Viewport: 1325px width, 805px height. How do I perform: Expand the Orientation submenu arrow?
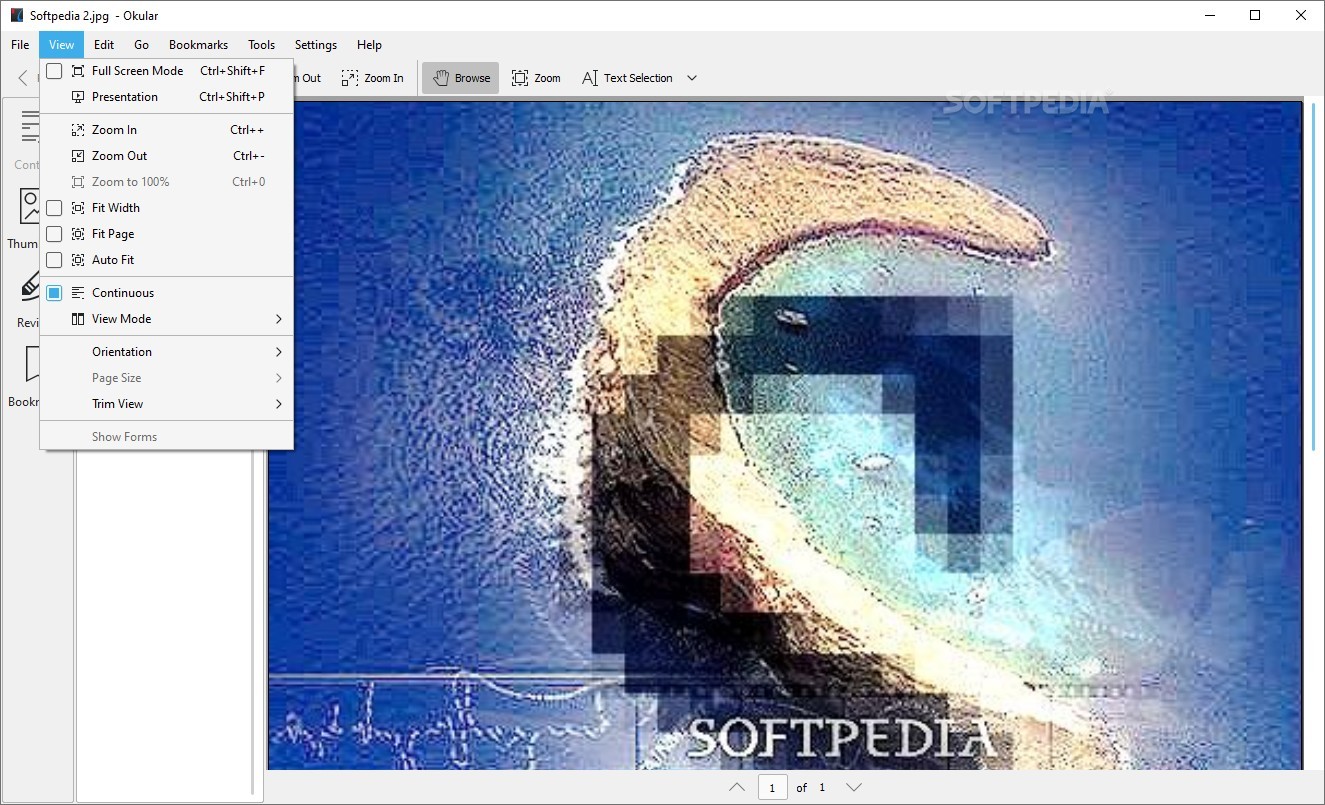tap(279, 352)
